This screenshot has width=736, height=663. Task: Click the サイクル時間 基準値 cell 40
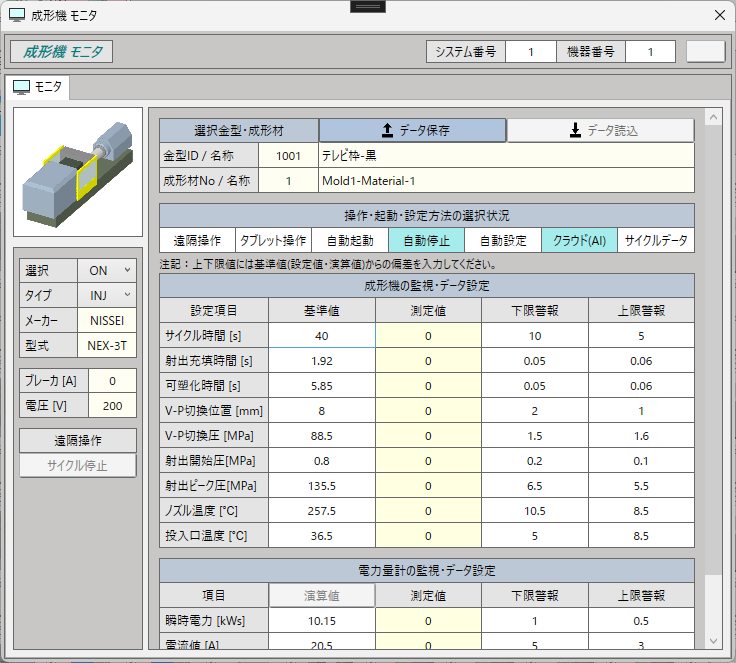pyautogui.click(x=322, y=336)
